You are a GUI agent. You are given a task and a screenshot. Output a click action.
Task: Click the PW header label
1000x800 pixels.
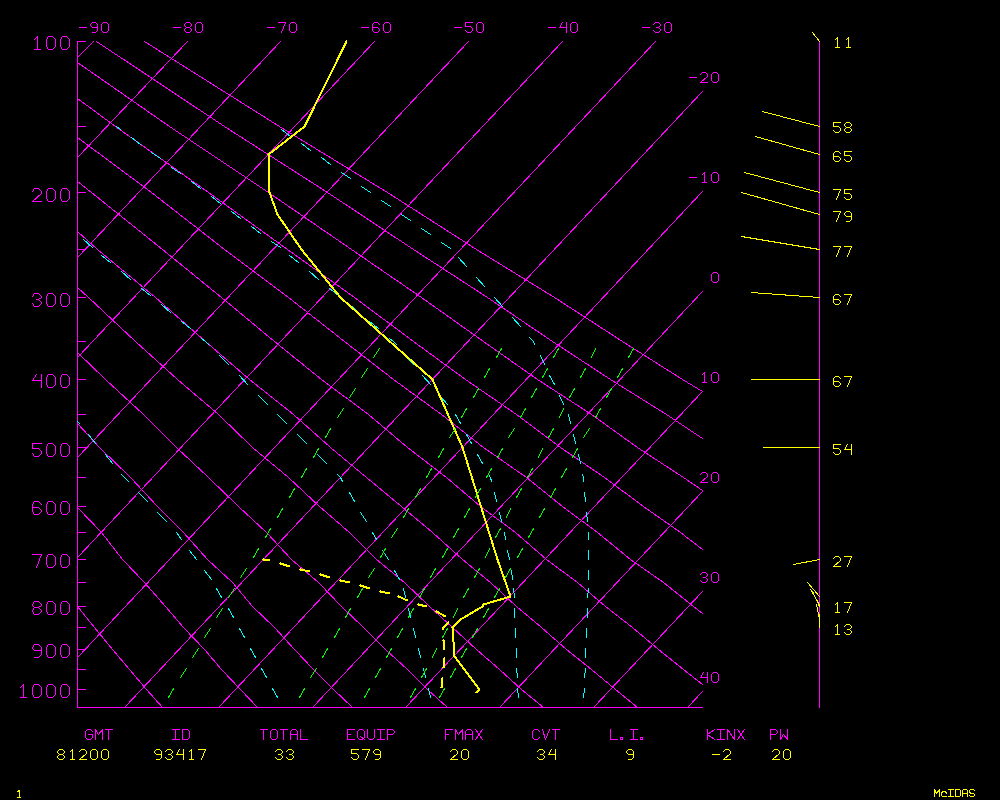pos(779,735)
